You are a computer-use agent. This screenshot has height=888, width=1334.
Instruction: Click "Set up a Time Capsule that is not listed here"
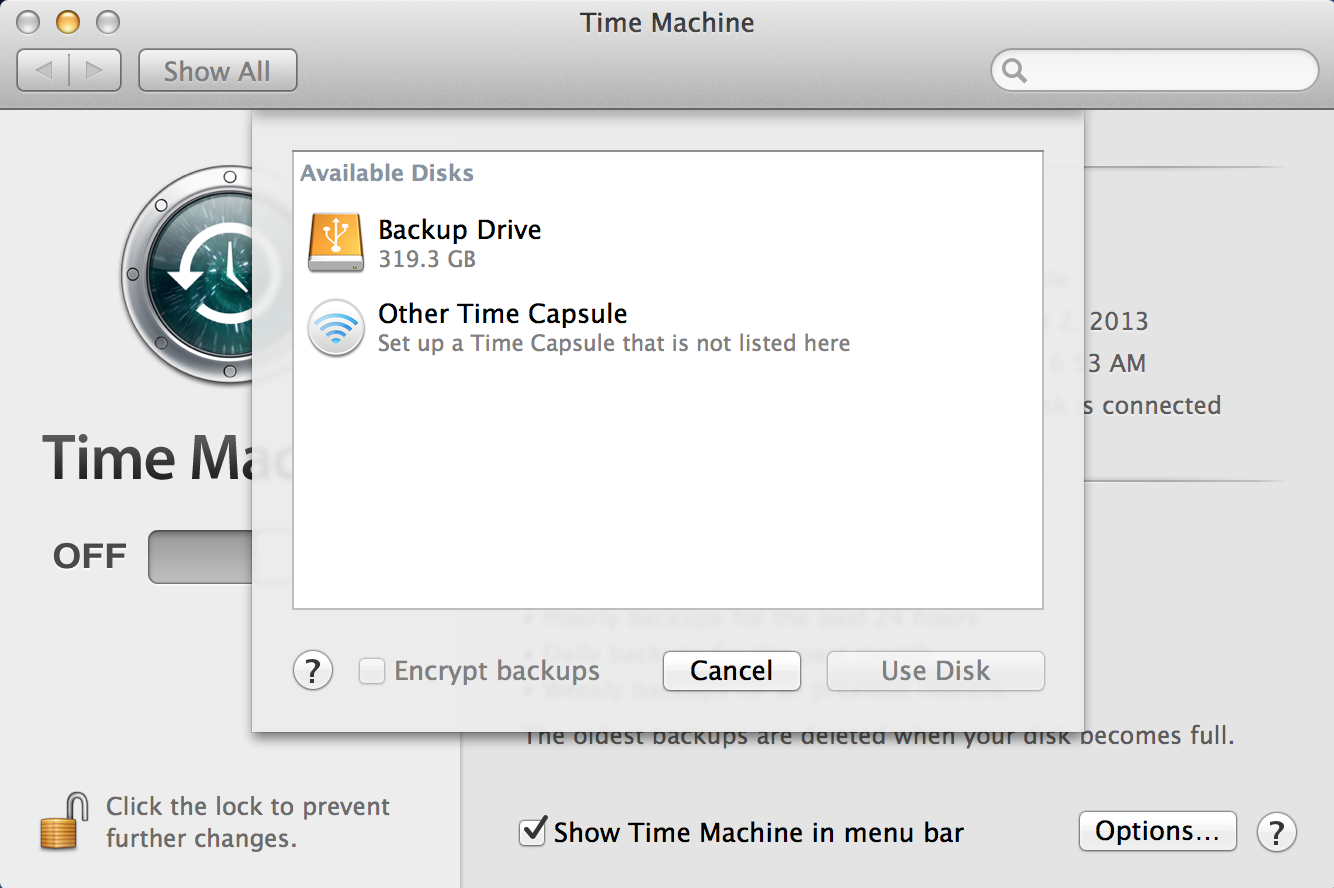(x=614, y=343)
